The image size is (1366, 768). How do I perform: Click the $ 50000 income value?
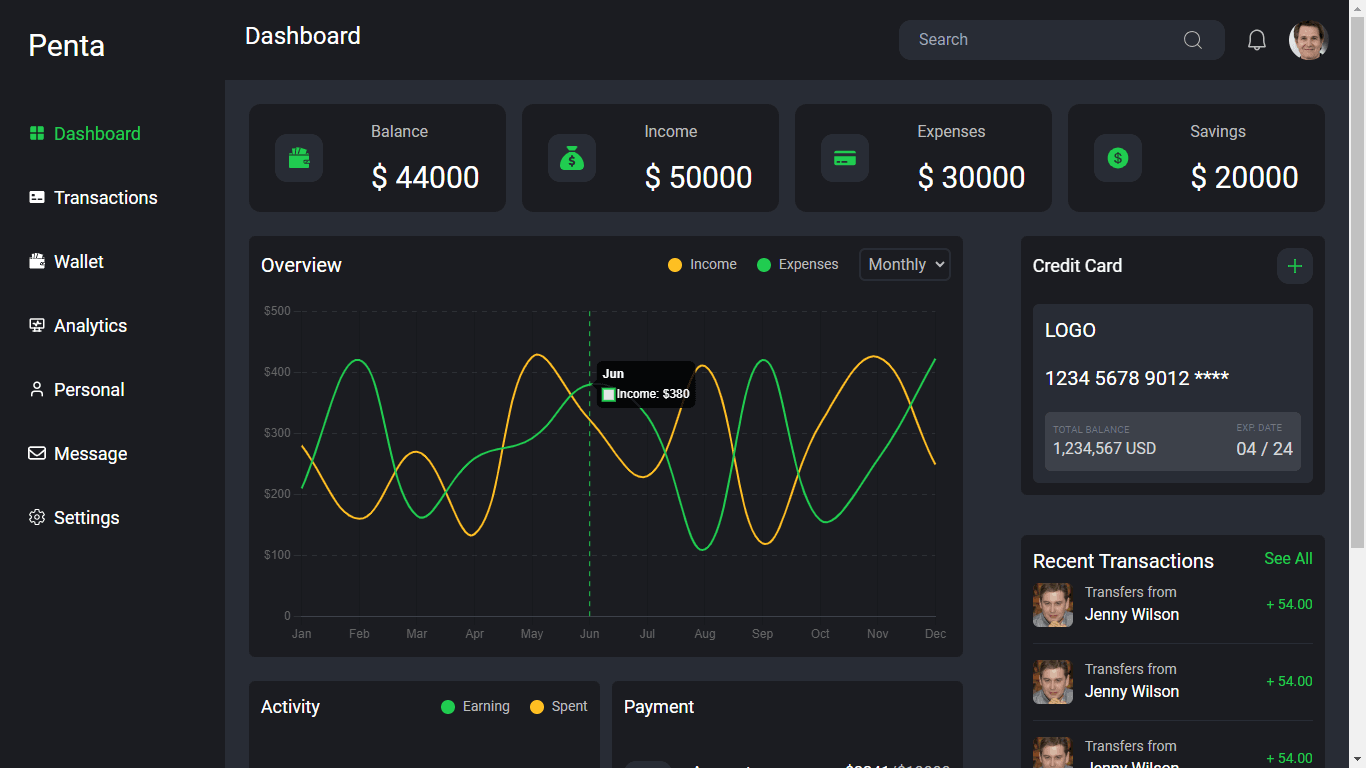point(698,177)
